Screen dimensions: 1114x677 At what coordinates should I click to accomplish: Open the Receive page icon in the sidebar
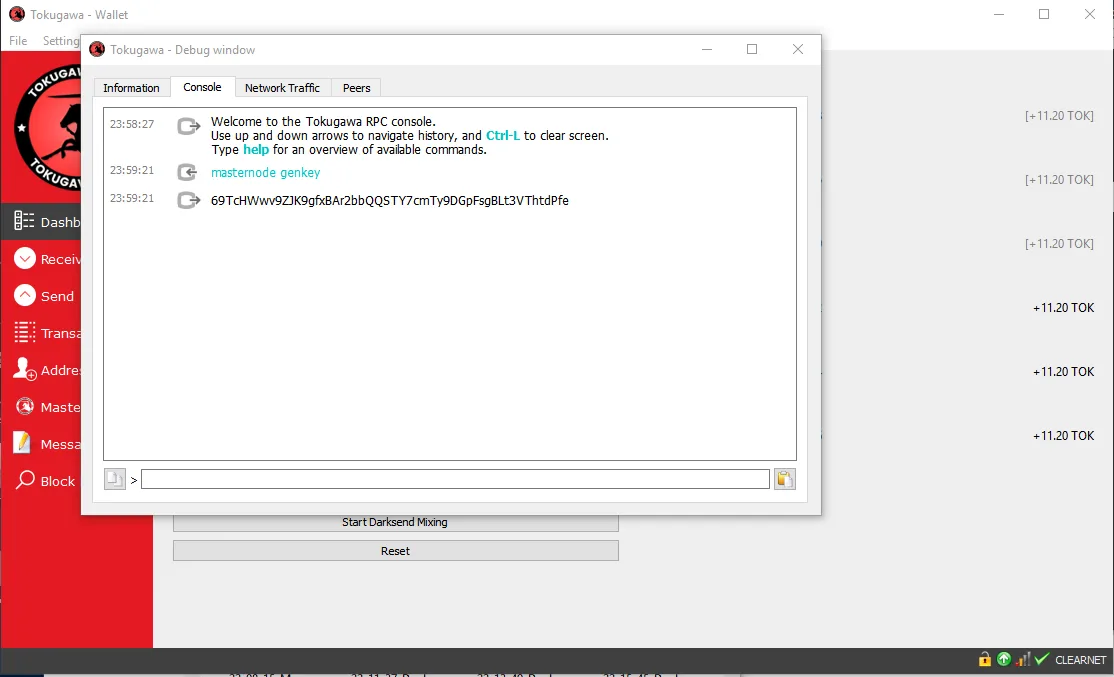pyautogui.click(x=25, y=259)
